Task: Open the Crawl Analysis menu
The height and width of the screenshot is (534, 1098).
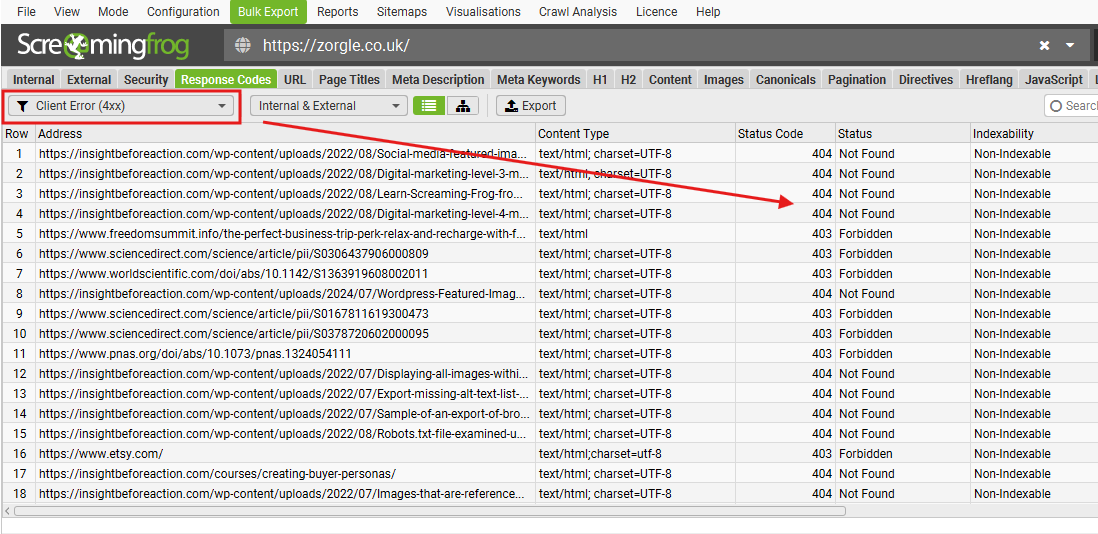Action: coord(578,12)
